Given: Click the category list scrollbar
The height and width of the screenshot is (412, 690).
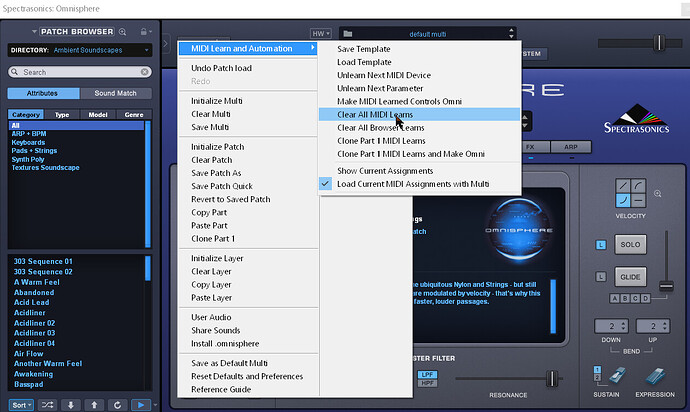Looking at the screenshot, I should [x=148, y=184].
